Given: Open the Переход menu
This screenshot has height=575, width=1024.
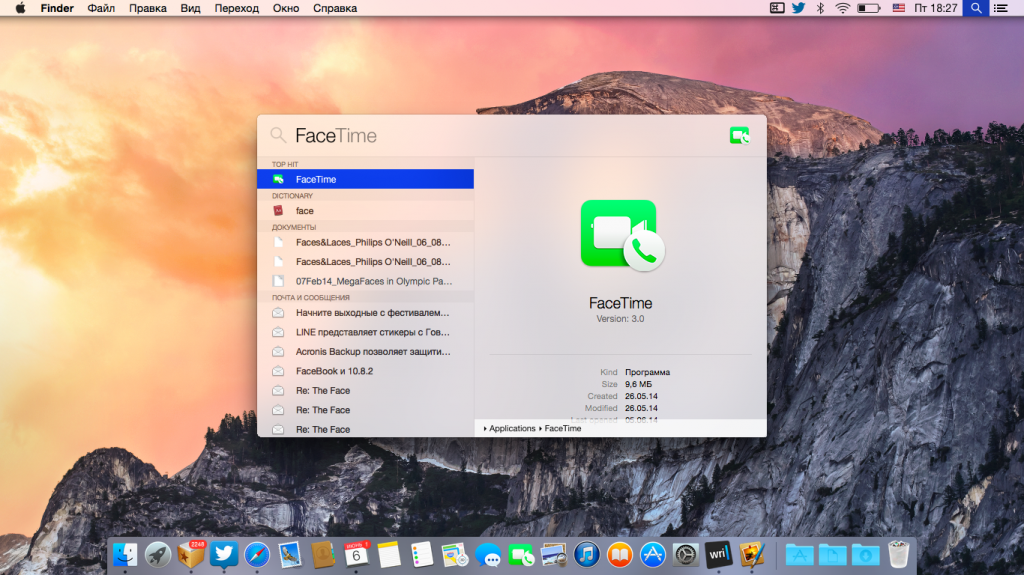Looking at the screenshot, I should [x=236, y=8].
